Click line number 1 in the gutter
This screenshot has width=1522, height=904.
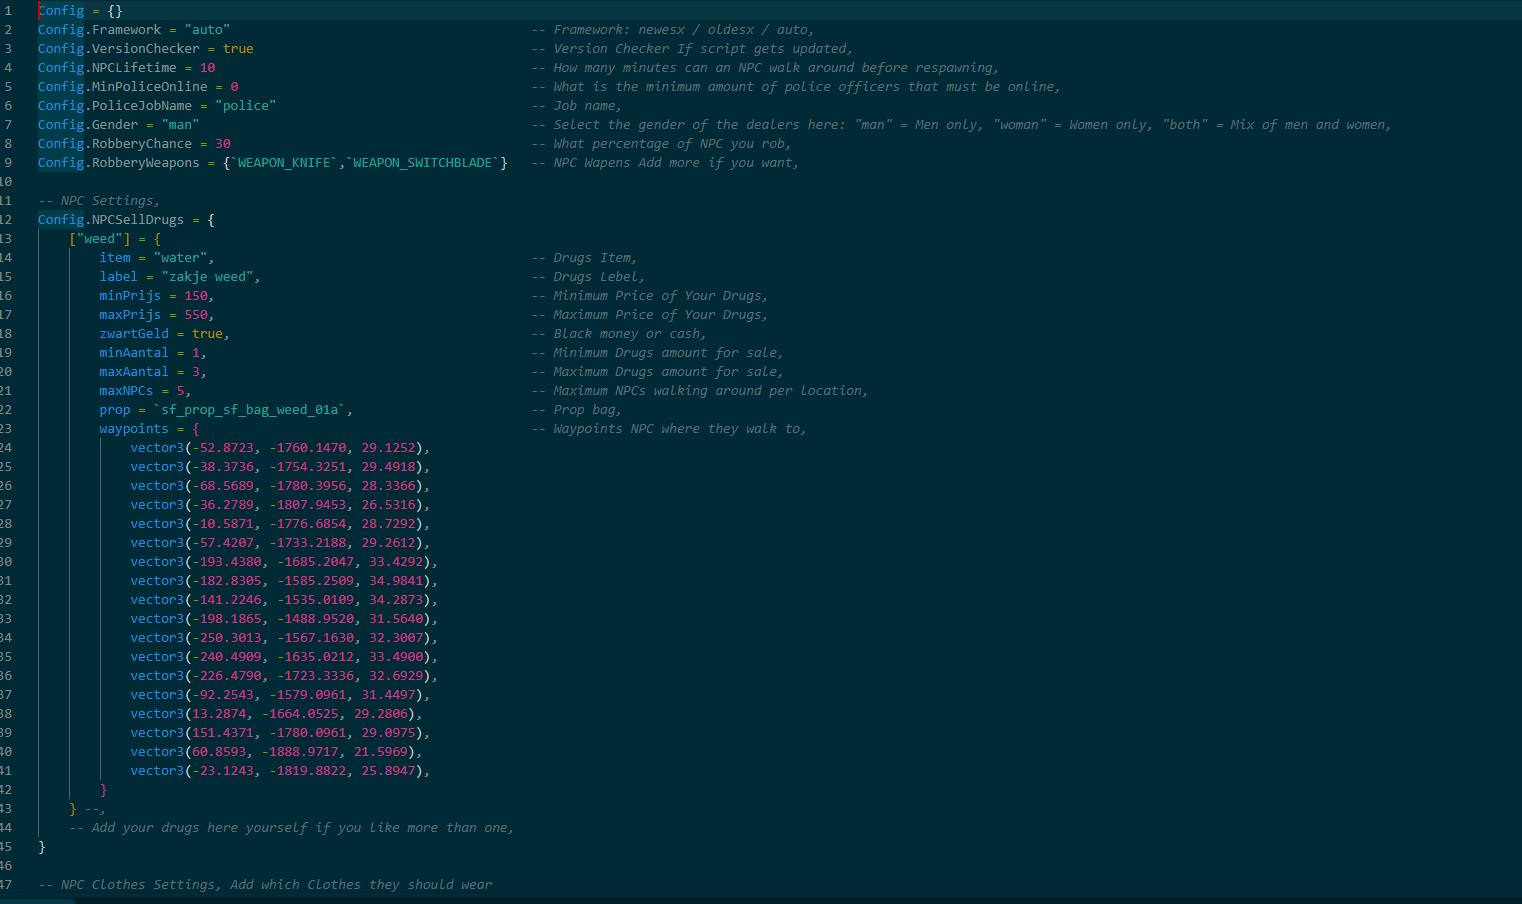click(8, 11)
